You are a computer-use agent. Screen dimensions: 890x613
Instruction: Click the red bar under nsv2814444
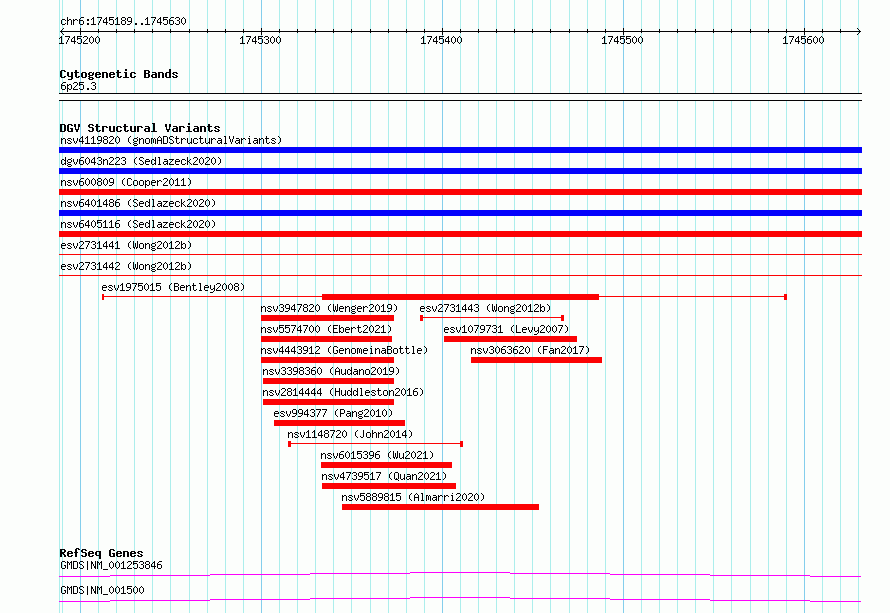(x=329, y=402)
